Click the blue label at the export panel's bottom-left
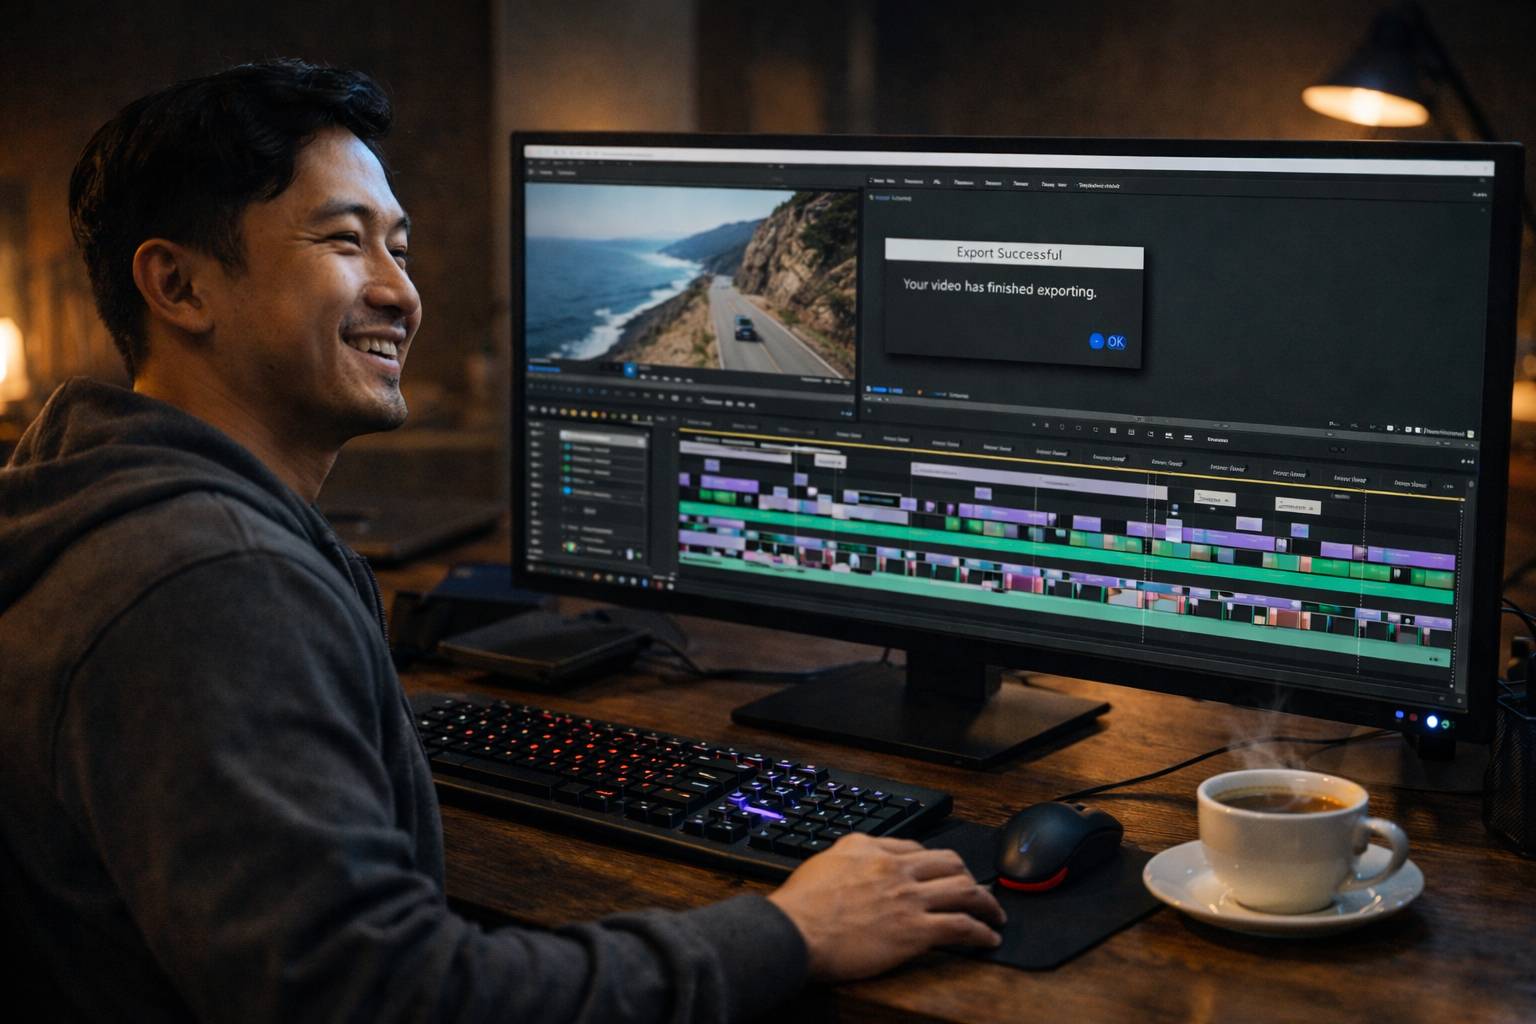 (x=883, y=389)
